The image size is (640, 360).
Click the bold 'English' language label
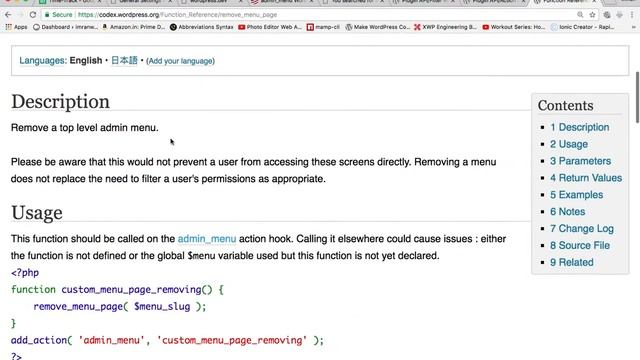pos(86,60)
